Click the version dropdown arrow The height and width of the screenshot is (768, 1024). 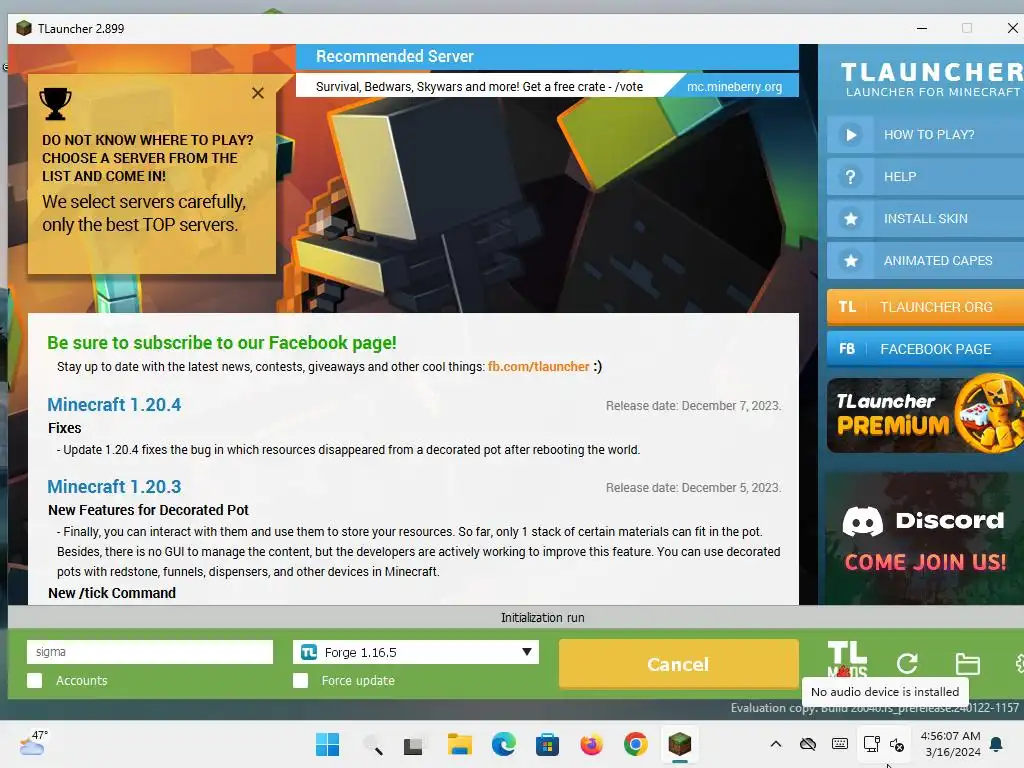point(526,652)
